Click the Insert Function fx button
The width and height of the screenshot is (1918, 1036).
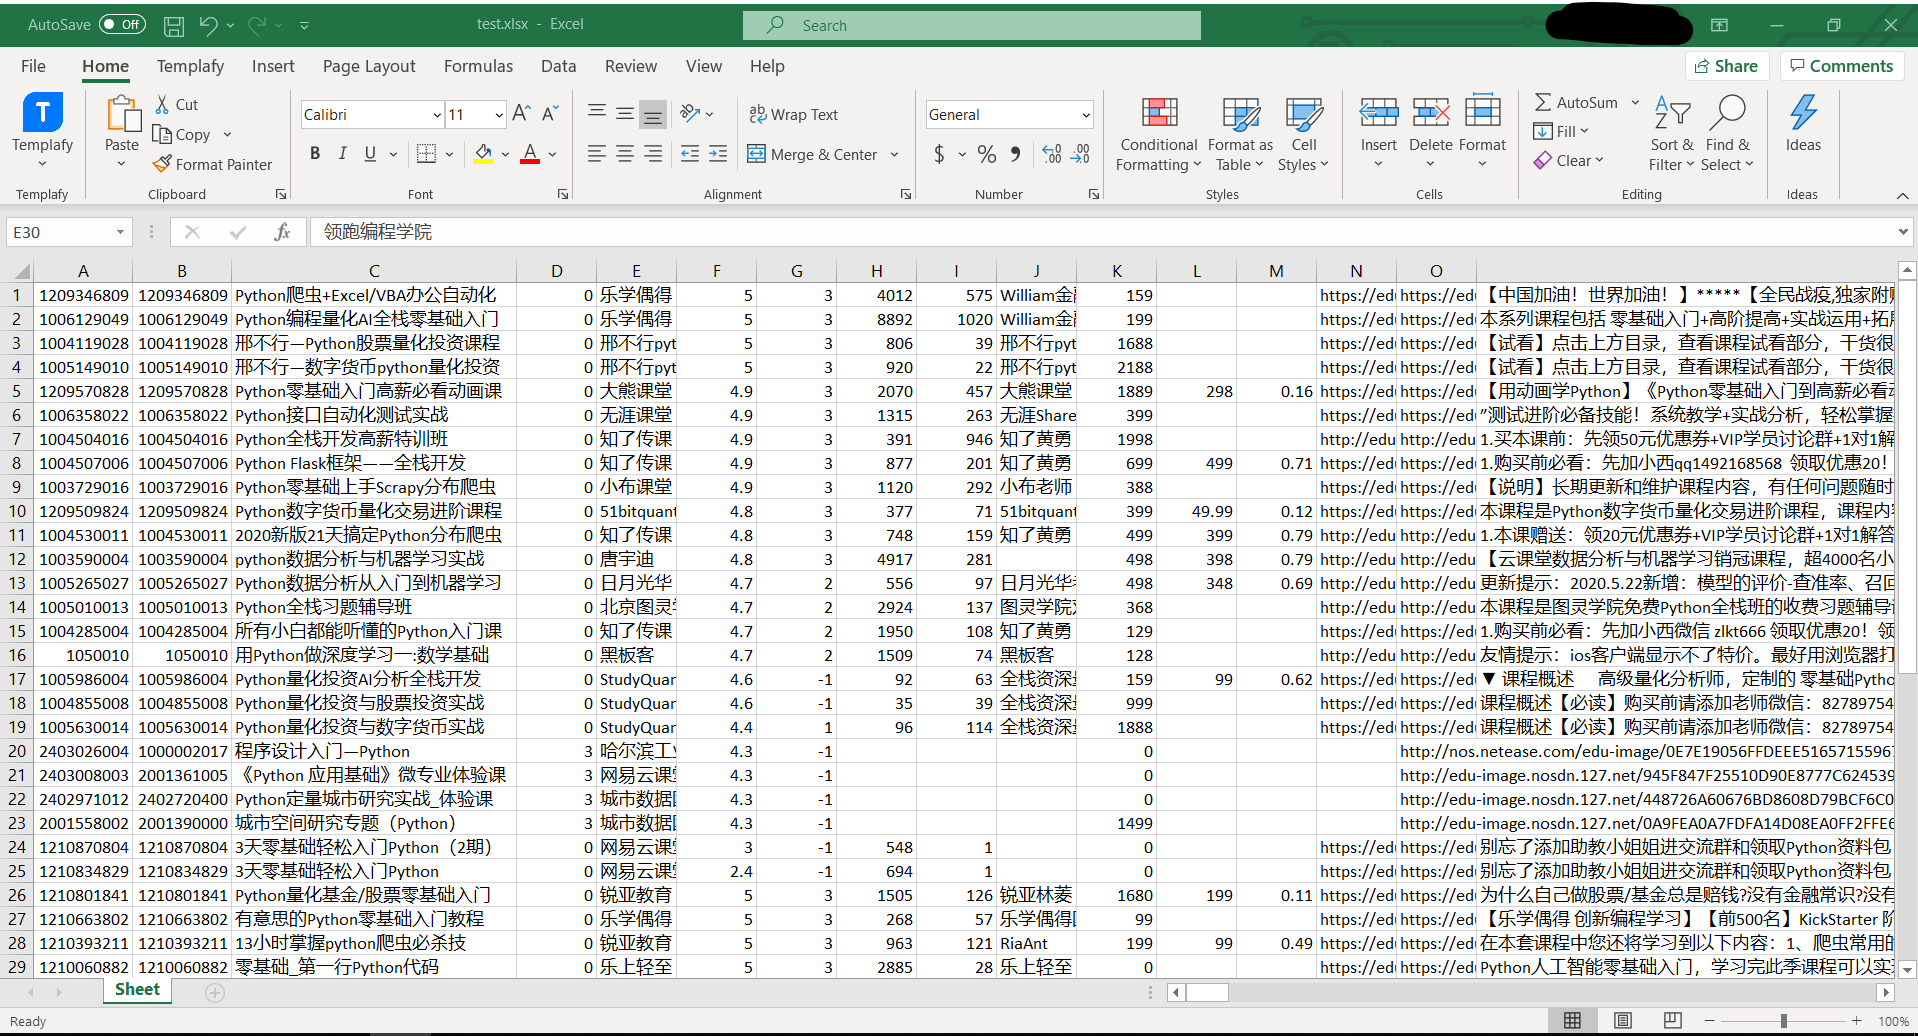[282, 232]
